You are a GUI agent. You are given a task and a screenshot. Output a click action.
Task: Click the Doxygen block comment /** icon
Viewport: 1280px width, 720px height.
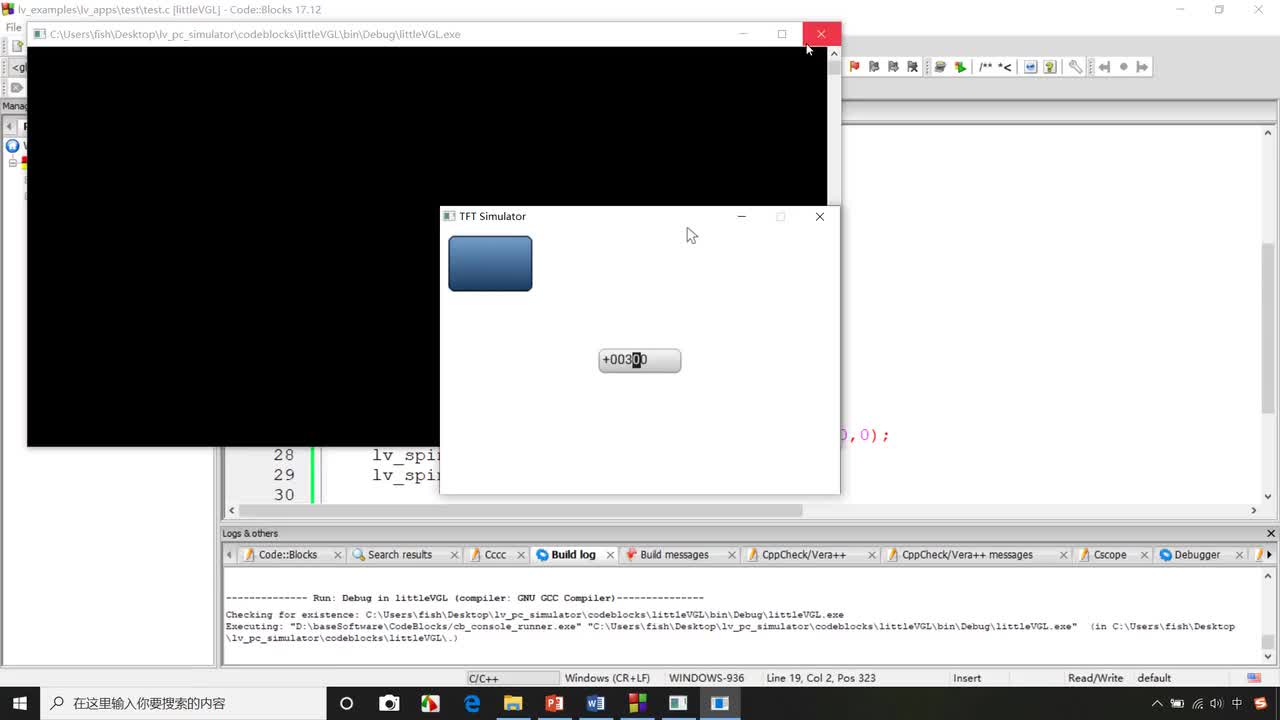coord(986,67)
